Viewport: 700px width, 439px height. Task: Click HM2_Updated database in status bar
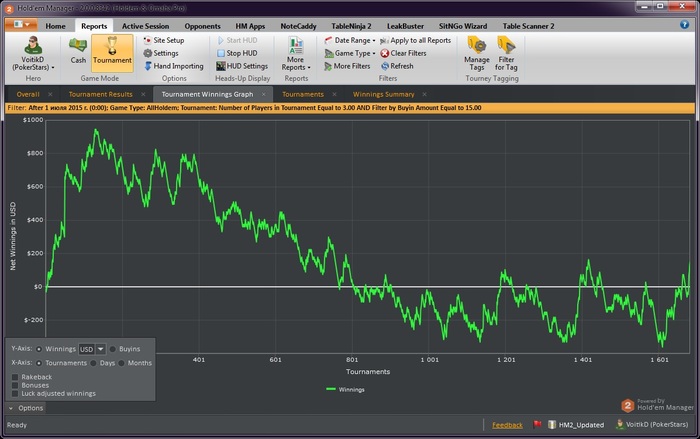point(576,425)
